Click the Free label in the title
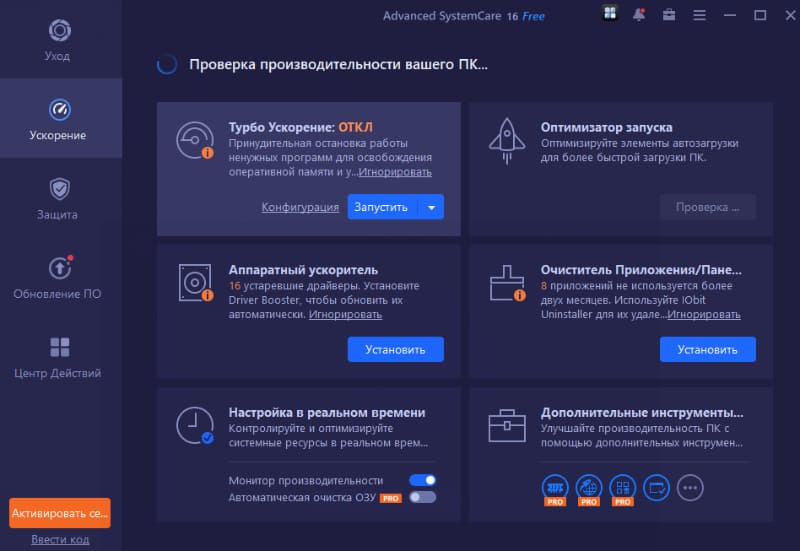800x551 pixels. (533, 16)
